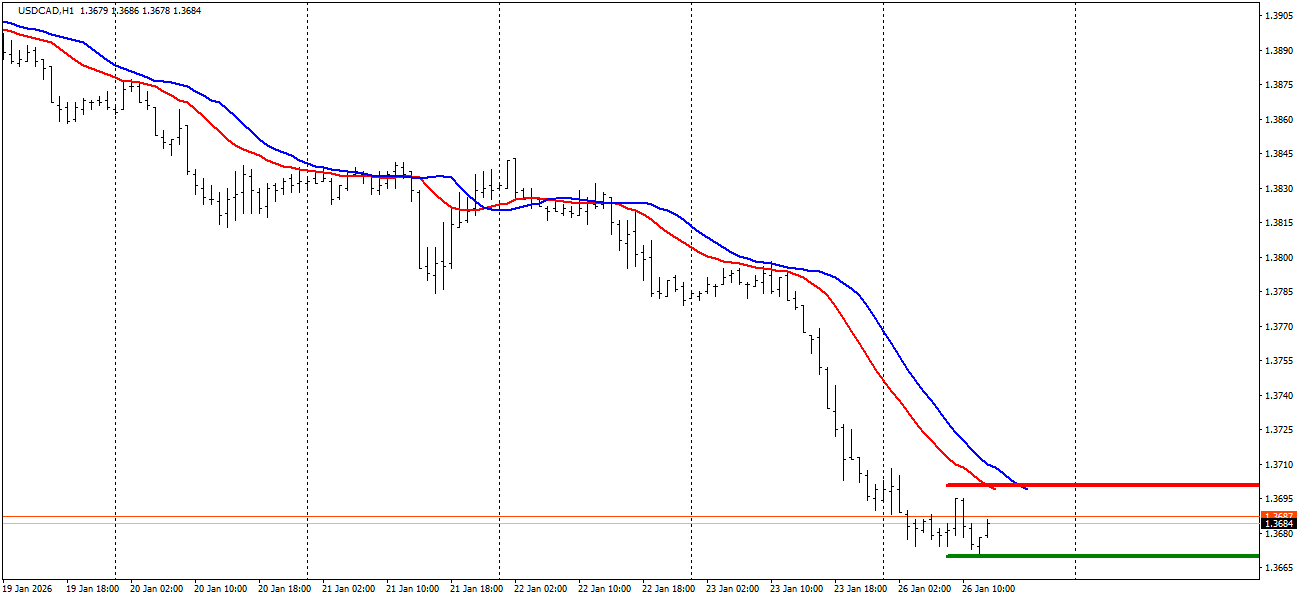Click the "1.3755" price scale label
Viewport: 1300px width, 600px height.
1279,361
